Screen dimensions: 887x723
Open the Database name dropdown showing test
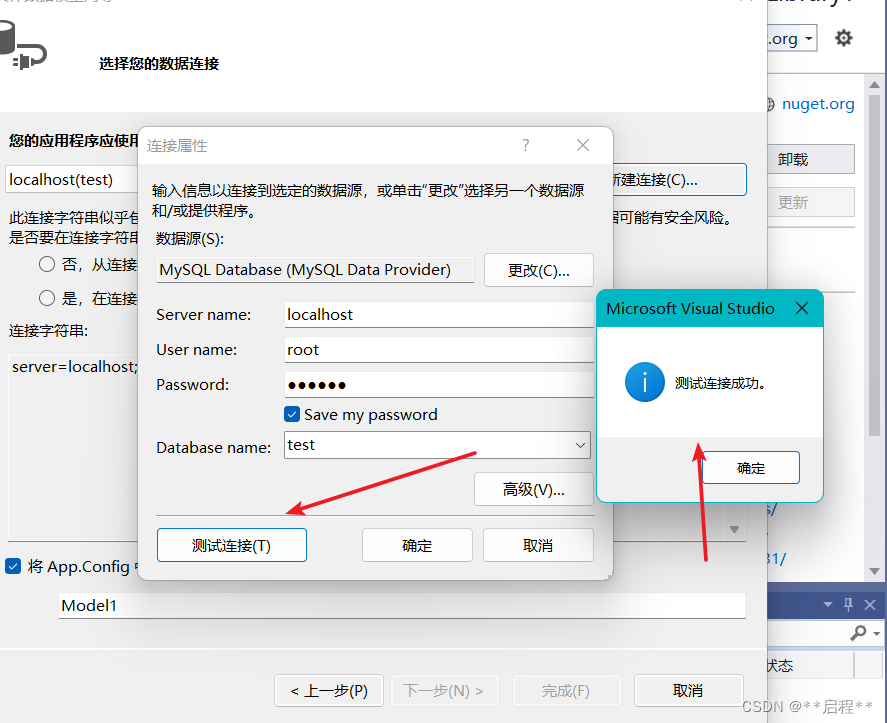(582, 445)
